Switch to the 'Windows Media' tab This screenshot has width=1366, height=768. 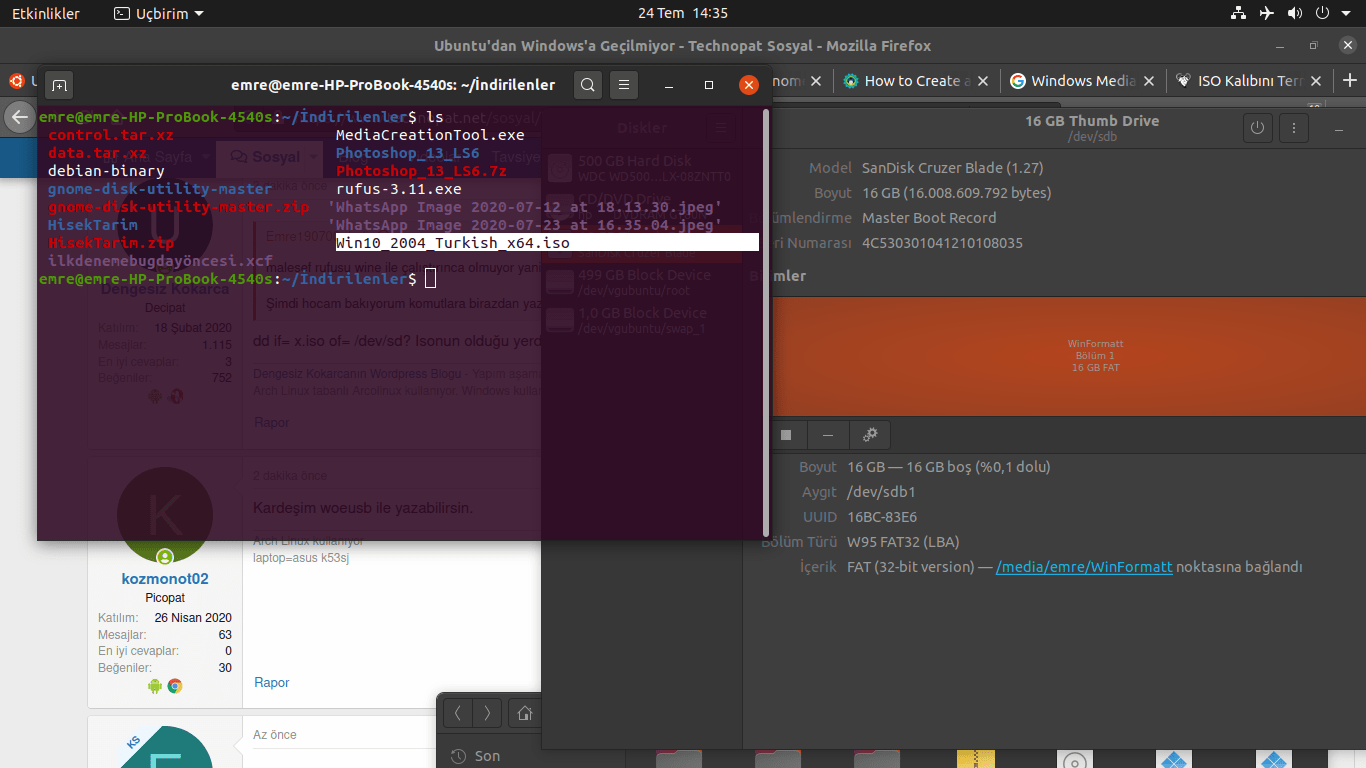[x=1082, y=81]
